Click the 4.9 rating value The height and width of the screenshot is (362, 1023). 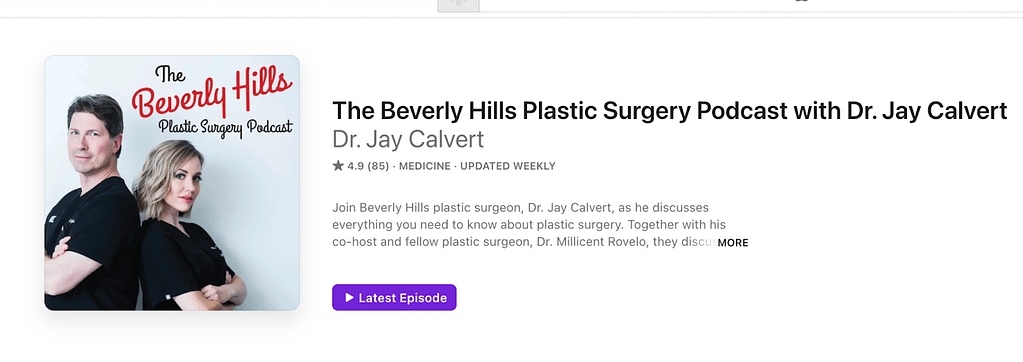coord(356,166)
